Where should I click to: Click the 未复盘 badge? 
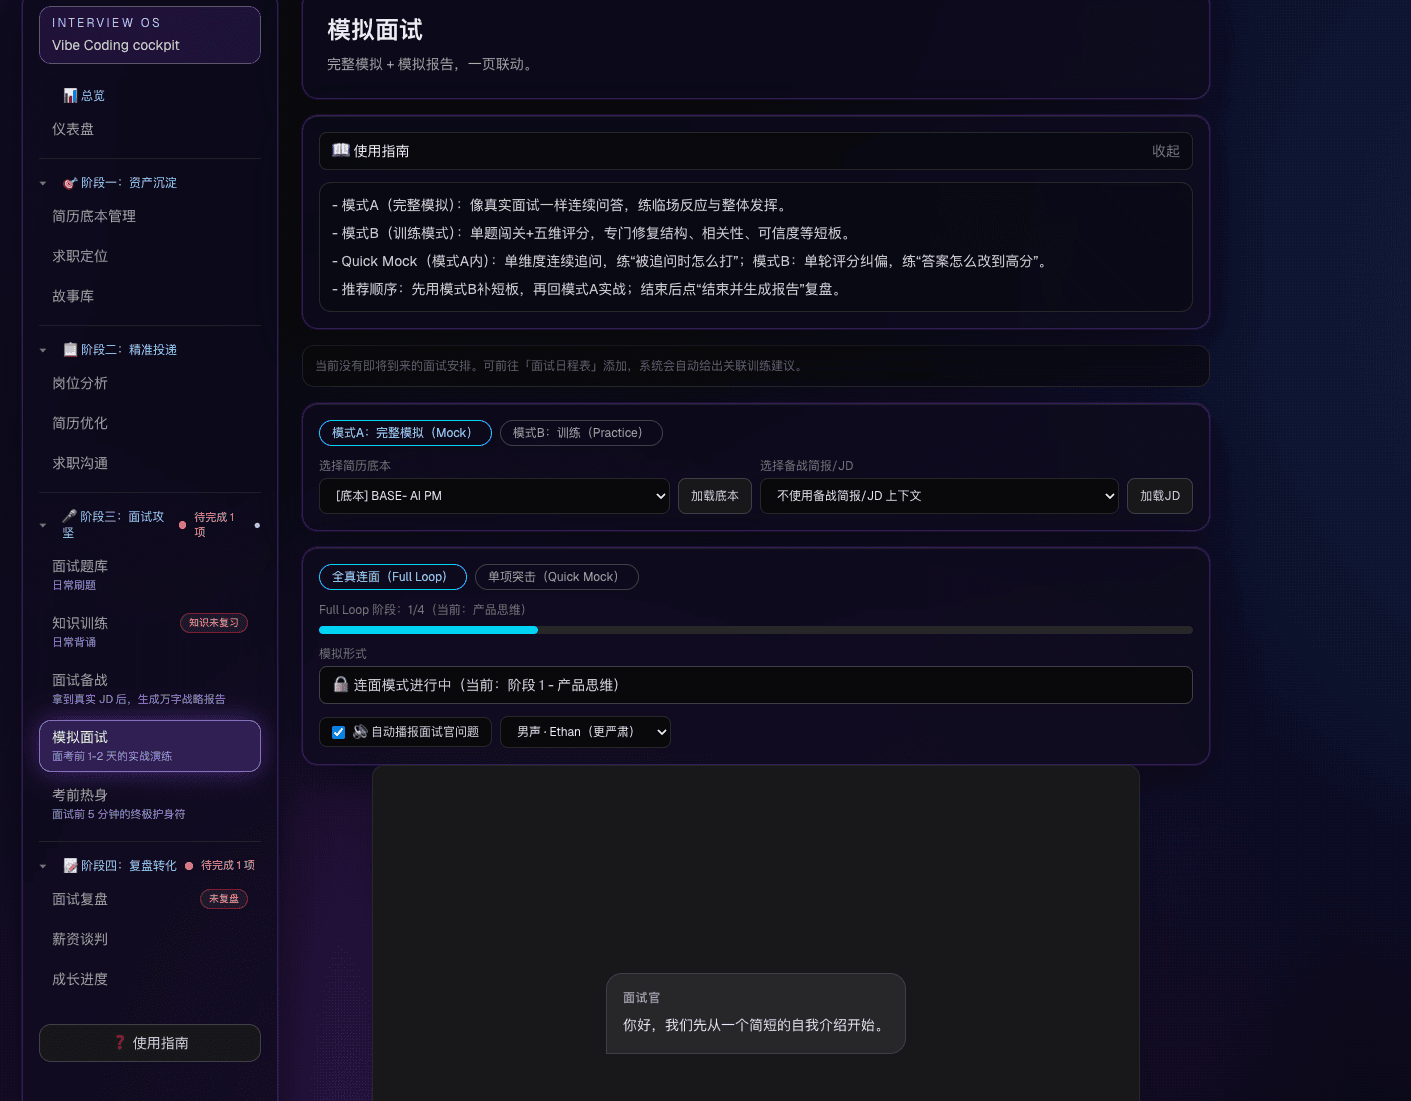click(x=224, y=899)
